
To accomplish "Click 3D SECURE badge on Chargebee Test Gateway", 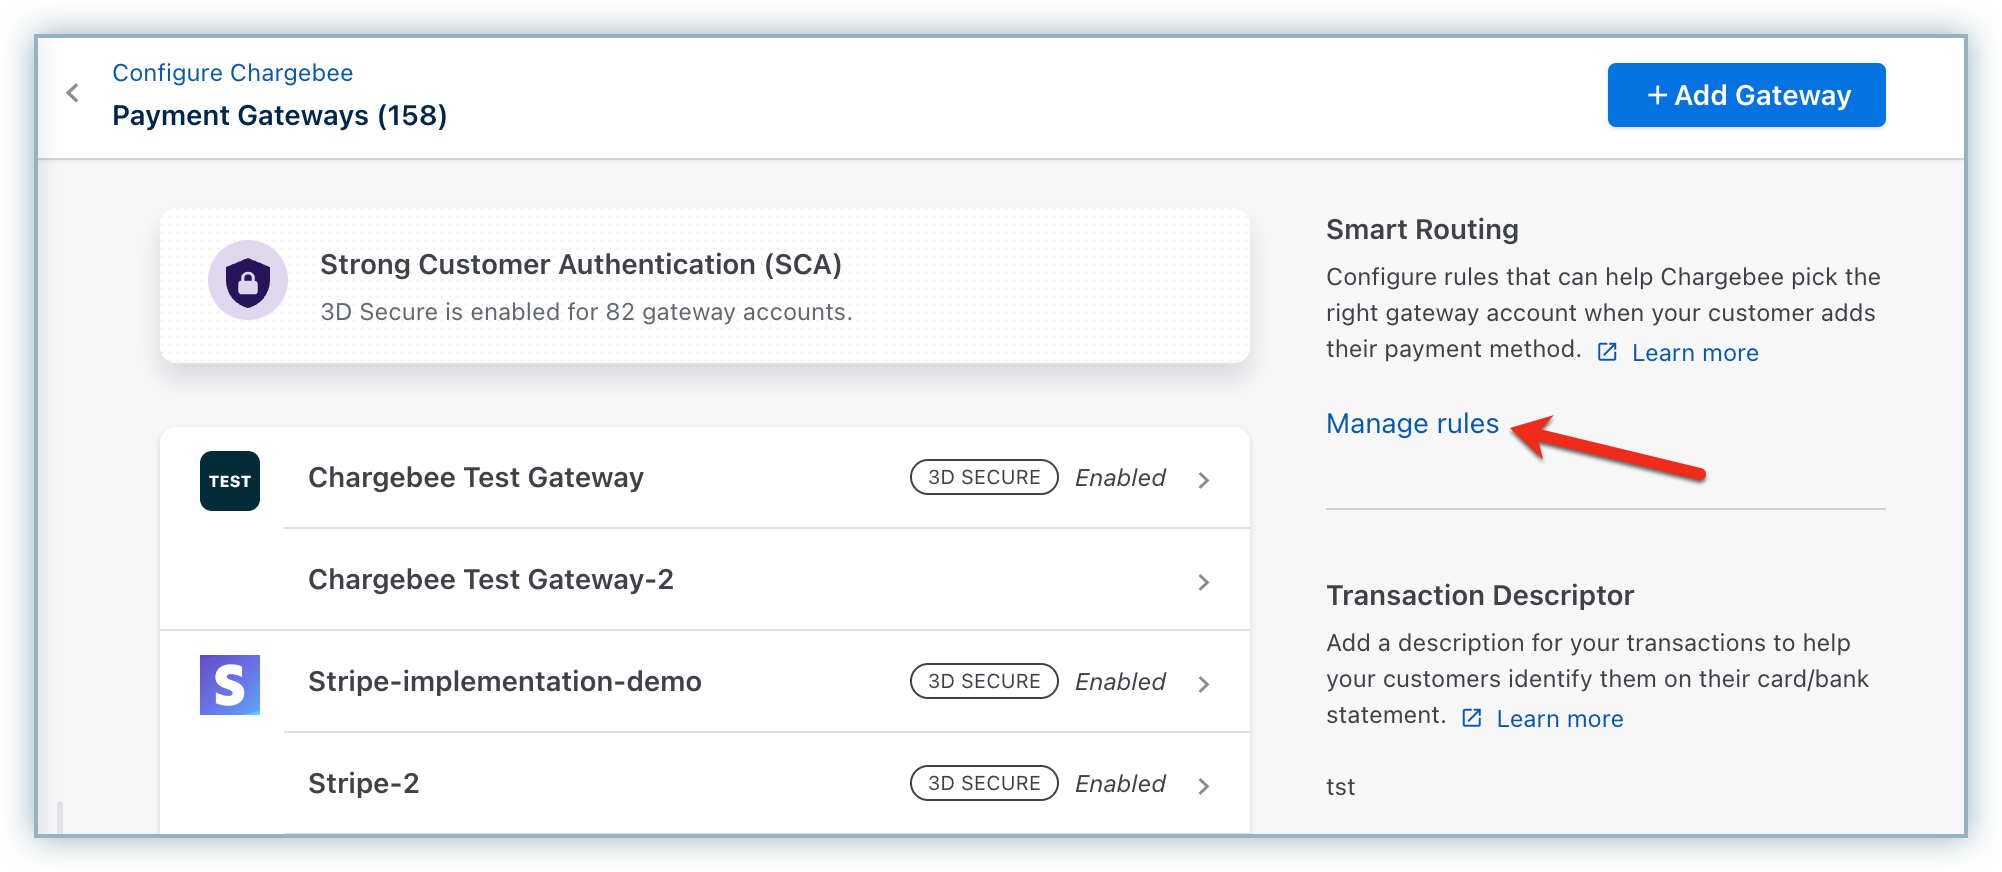I will pos(984,478).
